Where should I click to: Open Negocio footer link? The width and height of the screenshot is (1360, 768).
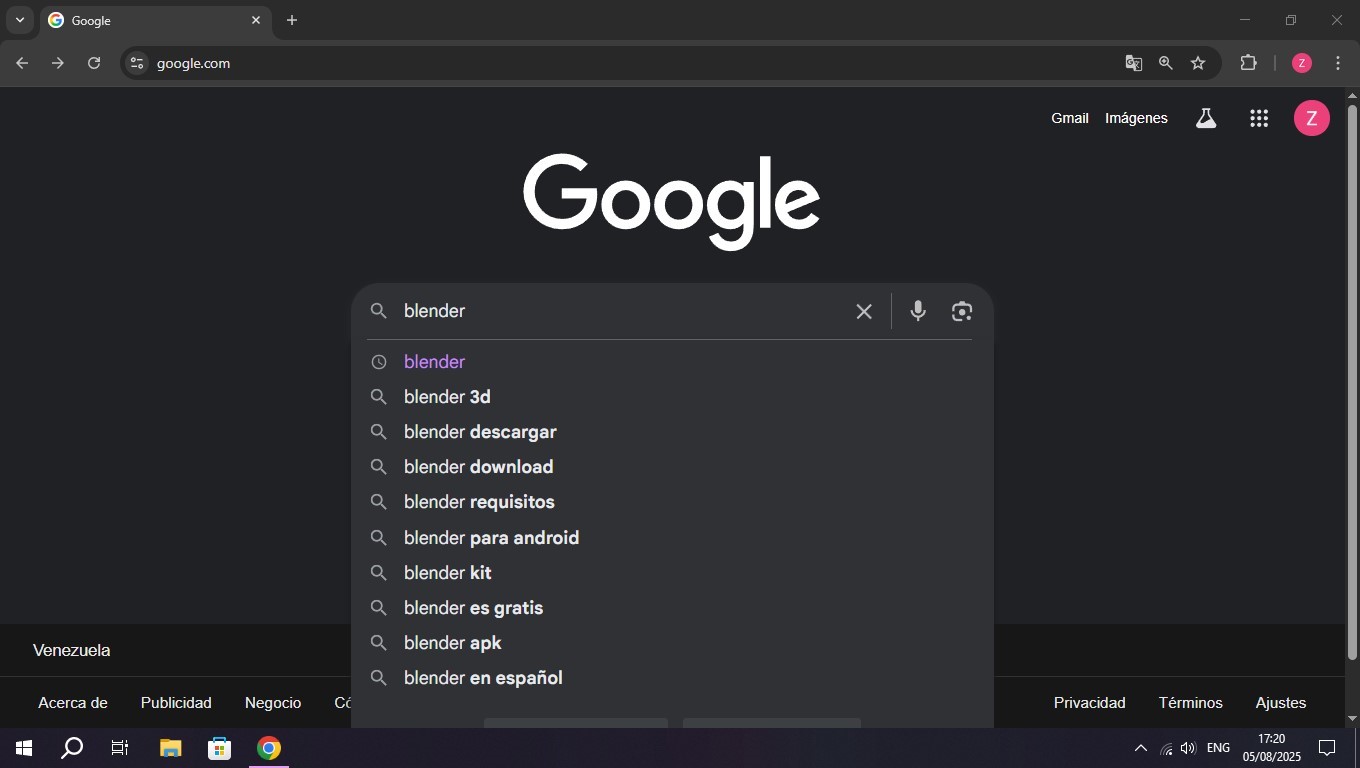point(273,703)
